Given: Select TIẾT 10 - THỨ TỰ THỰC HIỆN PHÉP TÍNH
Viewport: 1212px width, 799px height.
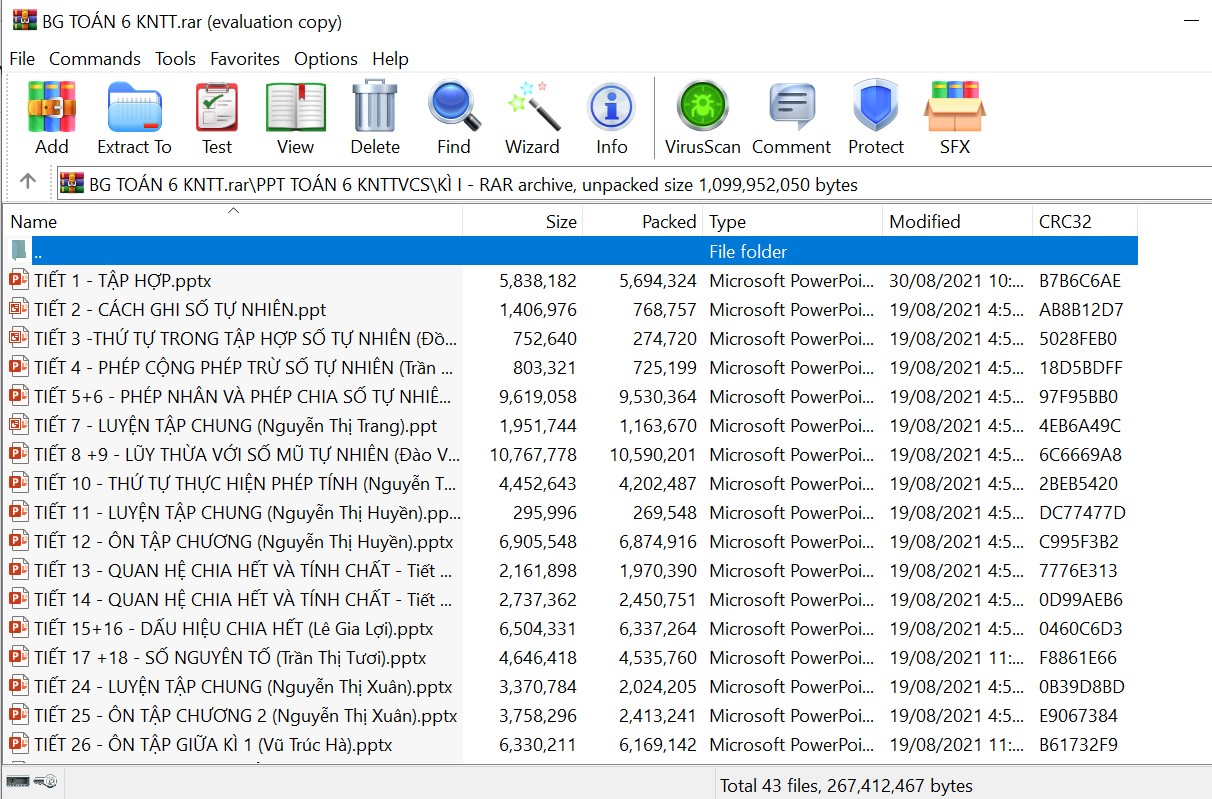Looking at the screenshot, I should 571,483.
